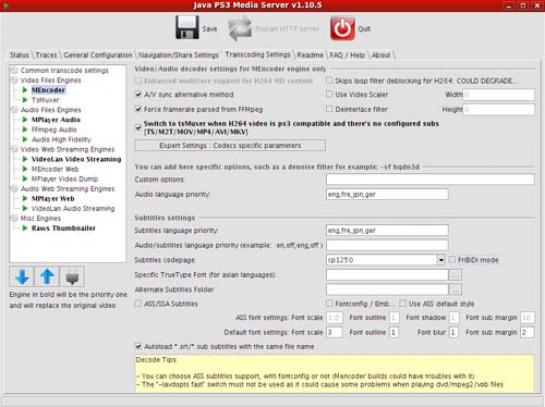Open the FAQ / Help tab
Viewport: 545px width, 407px height.
pyautogui.click(x=347, y=55)
